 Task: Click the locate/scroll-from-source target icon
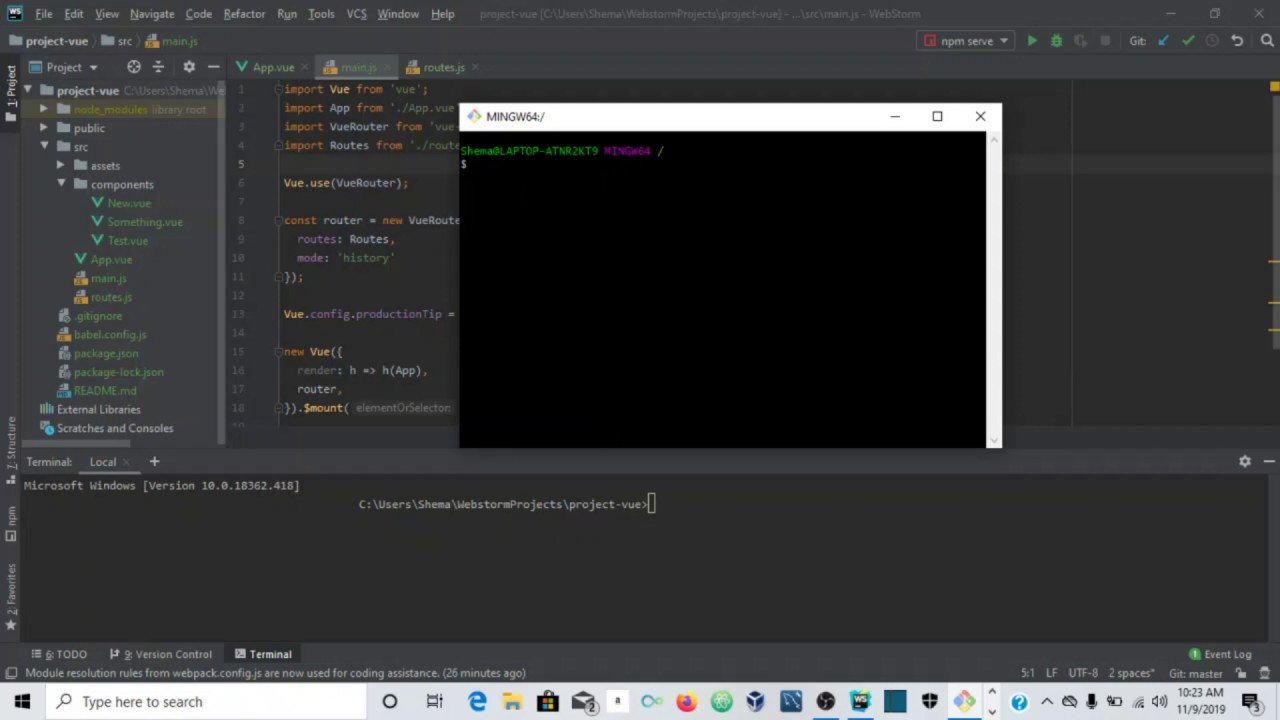click(x=134, y=67)
